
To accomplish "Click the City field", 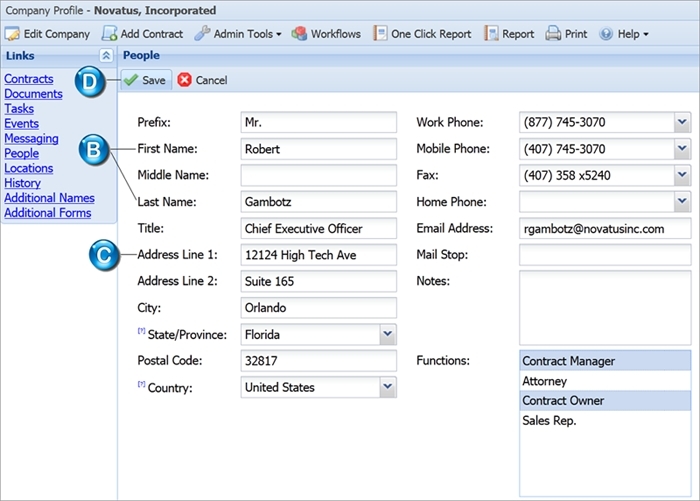I will click(318, 308).
